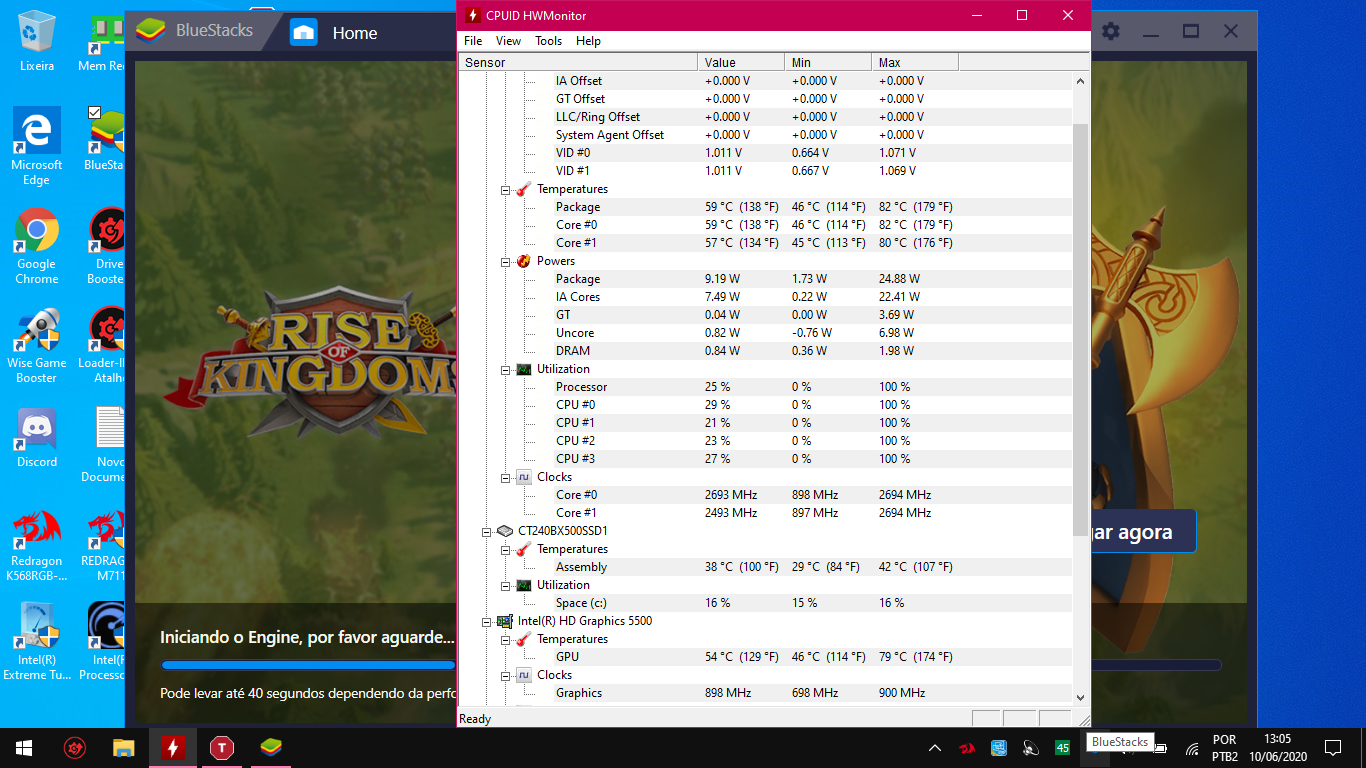Image resolution: width=1366 pixels, height=768 pixels.
Task: Click the green 45 tray temperature icon
Action: click(x=1062, y=748)
